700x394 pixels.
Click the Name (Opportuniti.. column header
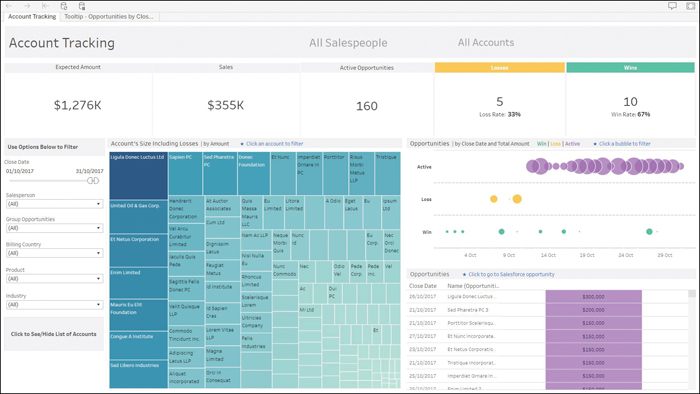pyautogui.click(x=473, y=286)
